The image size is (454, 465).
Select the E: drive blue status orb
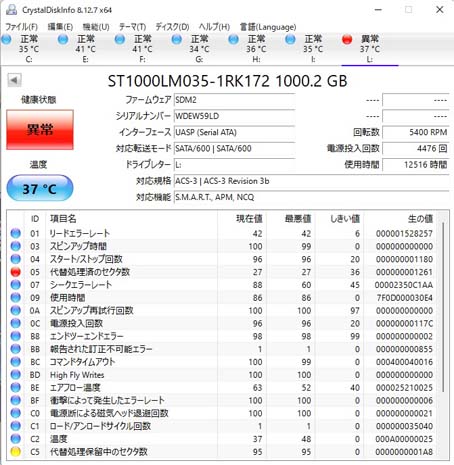click(63, 40)
